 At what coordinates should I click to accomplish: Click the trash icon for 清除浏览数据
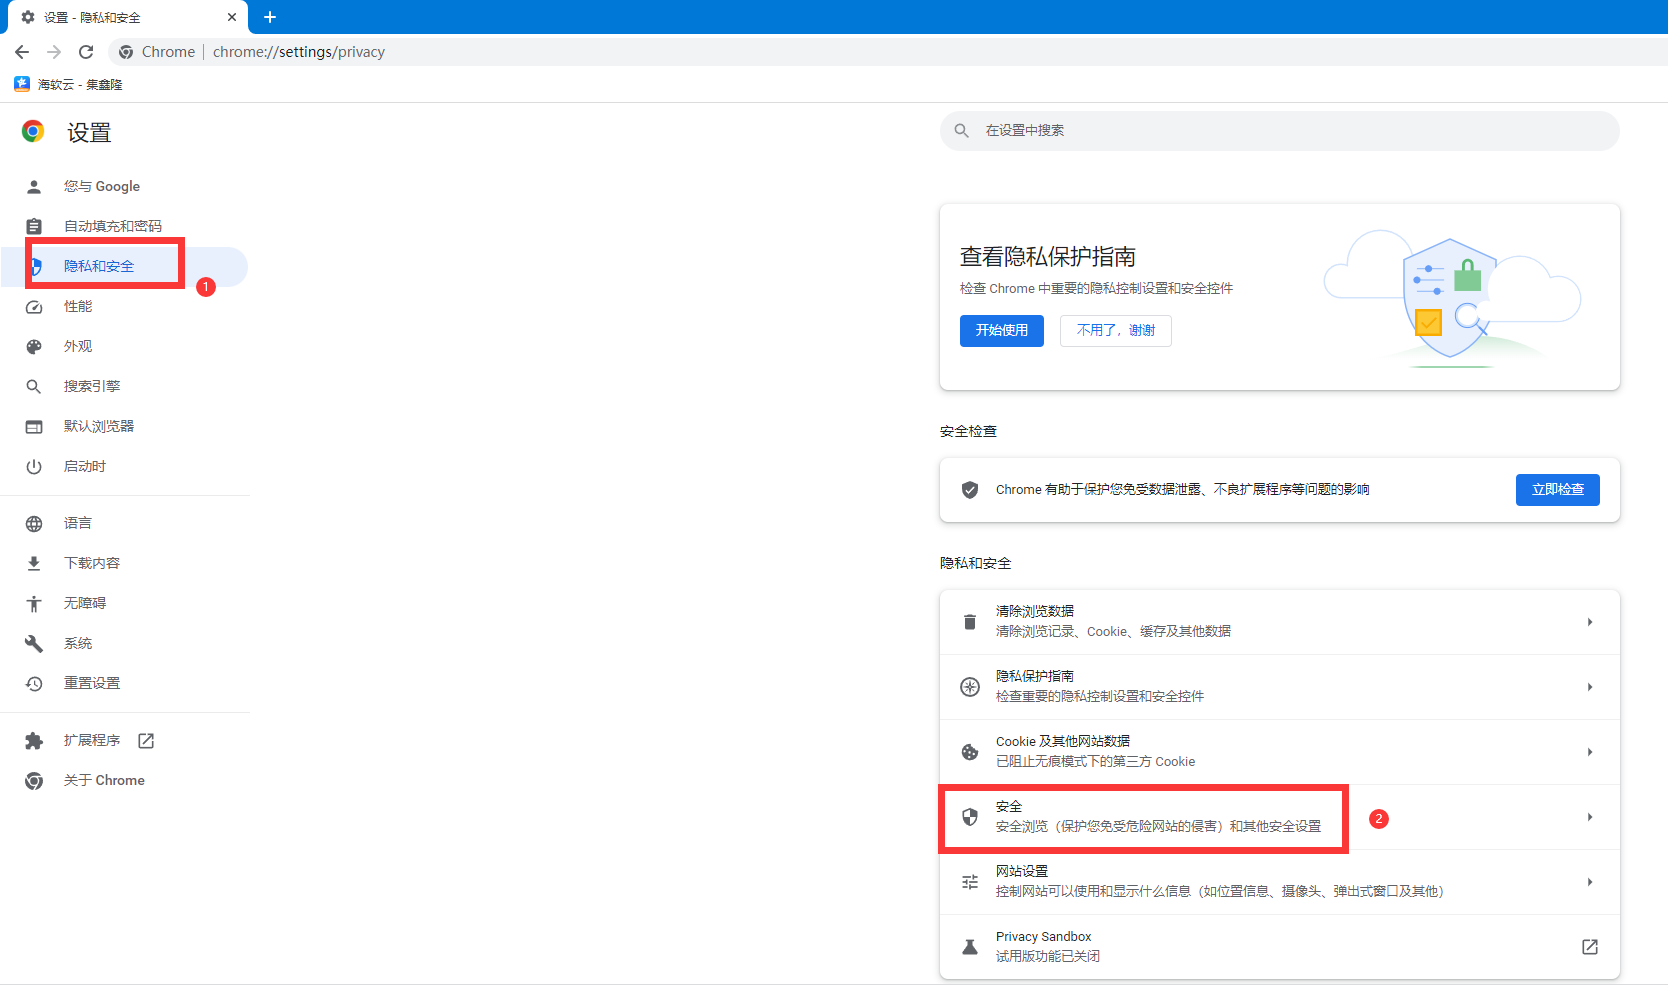coord(970,622)
